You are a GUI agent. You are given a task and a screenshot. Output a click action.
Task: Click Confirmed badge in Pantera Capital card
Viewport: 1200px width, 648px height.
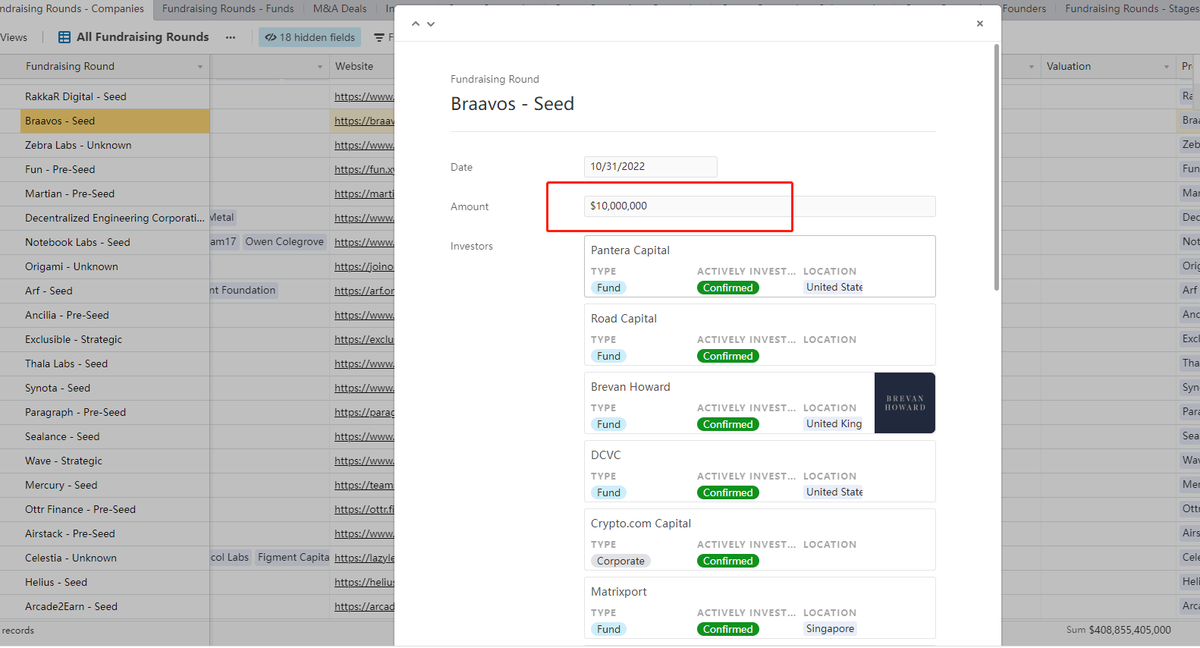pyautogui.click(x=728, y=287)
